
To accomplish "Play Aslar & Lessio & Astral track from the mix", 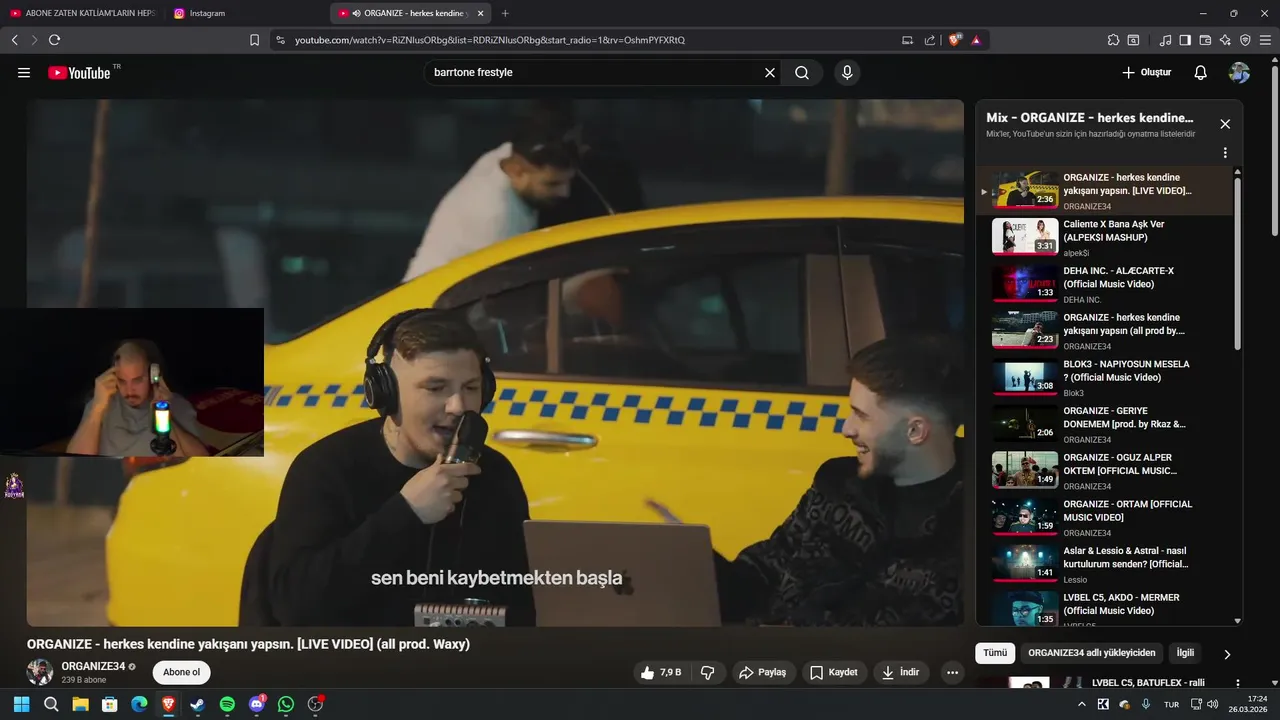I will [1105, 564].
